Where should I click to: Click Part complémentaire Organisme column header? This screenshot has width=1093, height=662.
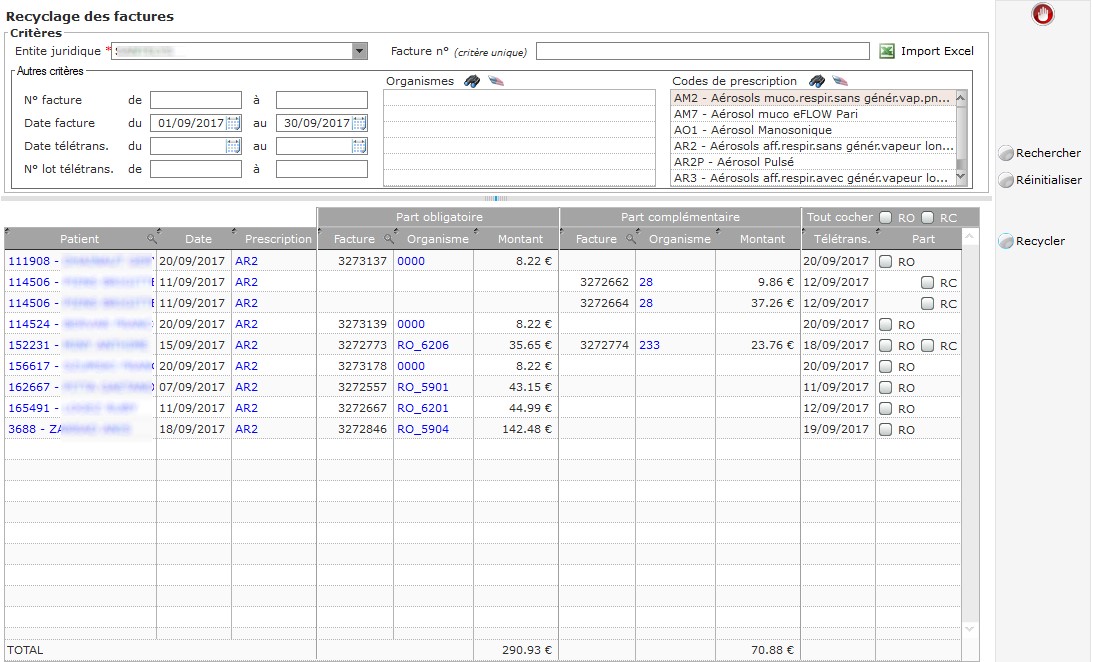pyautogui.click(x=676, y=239)
